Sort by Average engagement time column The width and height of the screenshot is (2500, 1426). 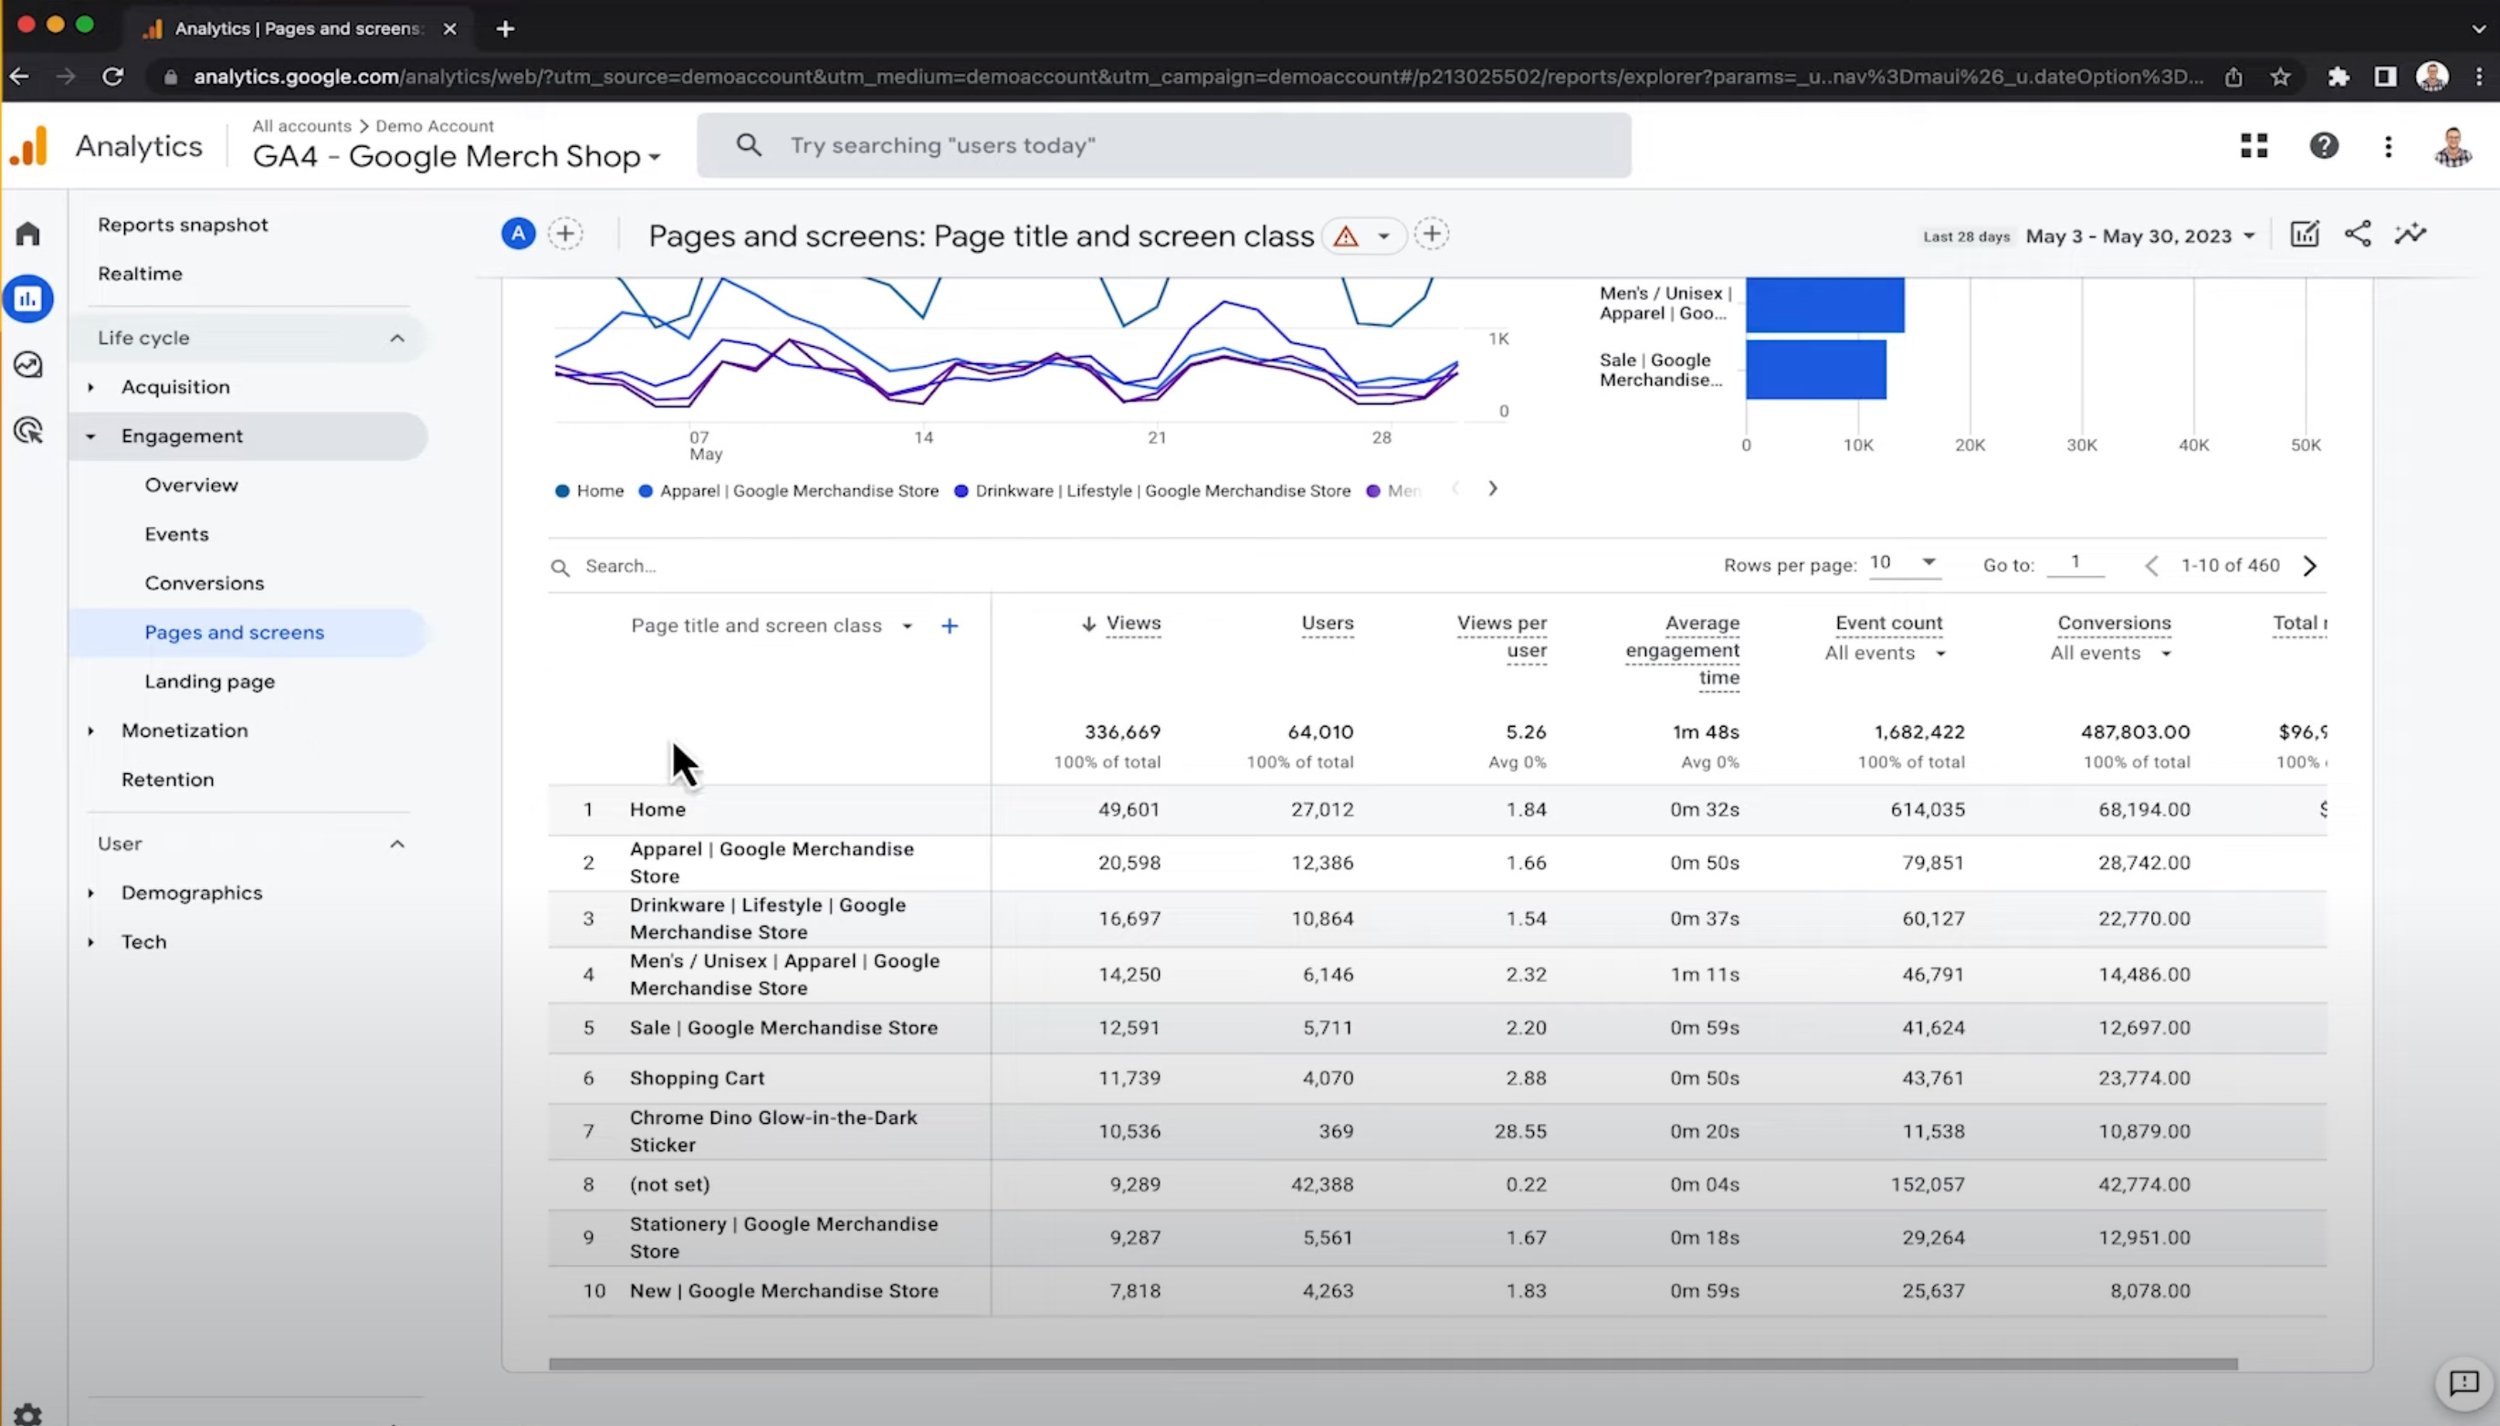click(1682, 650)
